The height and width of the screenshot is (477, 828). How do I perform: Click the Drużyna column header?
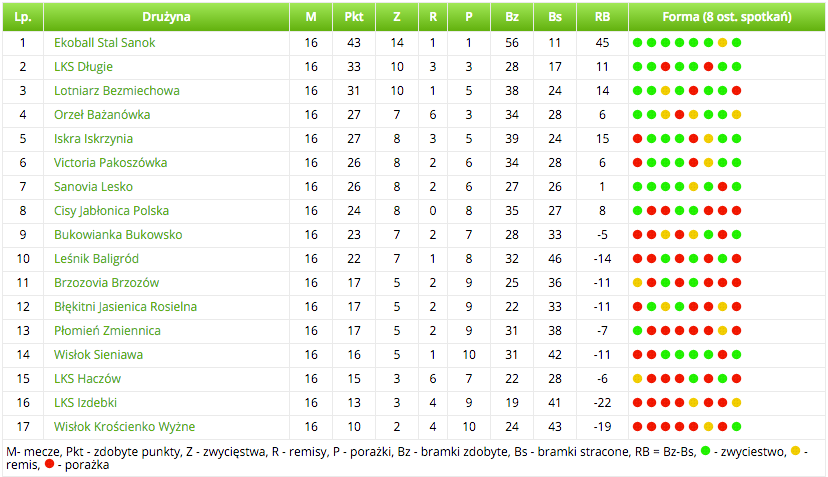(x=166, y=17)
